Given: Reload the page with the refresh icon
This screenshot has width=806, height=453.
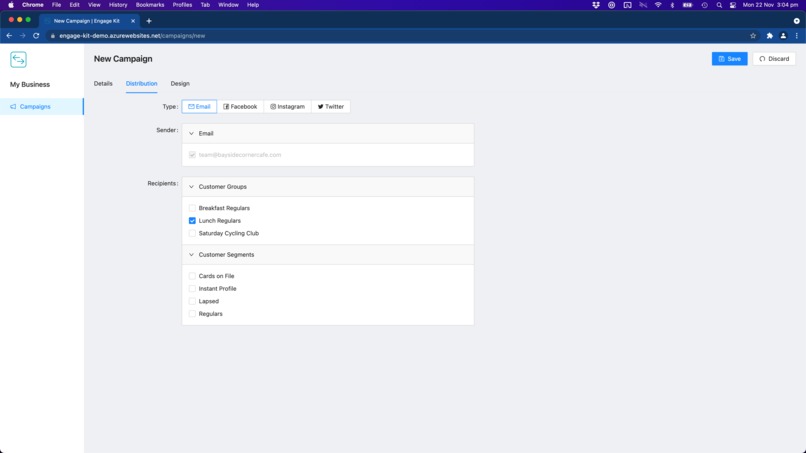Looking at the screenshot, I should 36,35.
